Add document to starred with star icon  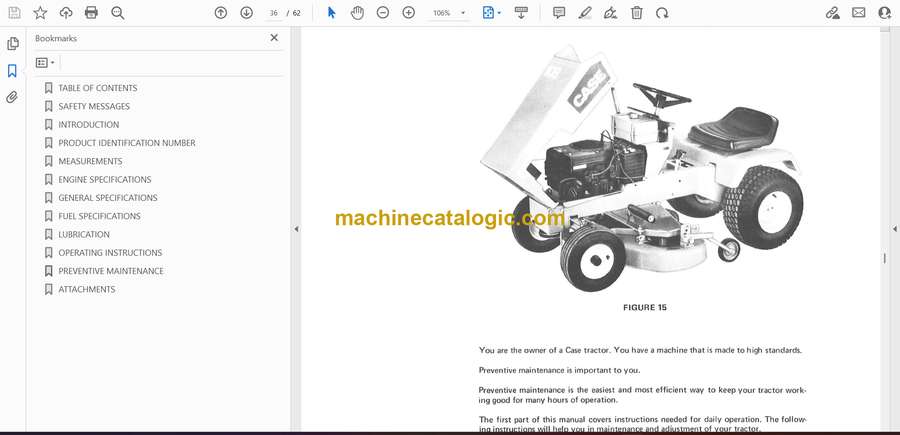(40, 13)
